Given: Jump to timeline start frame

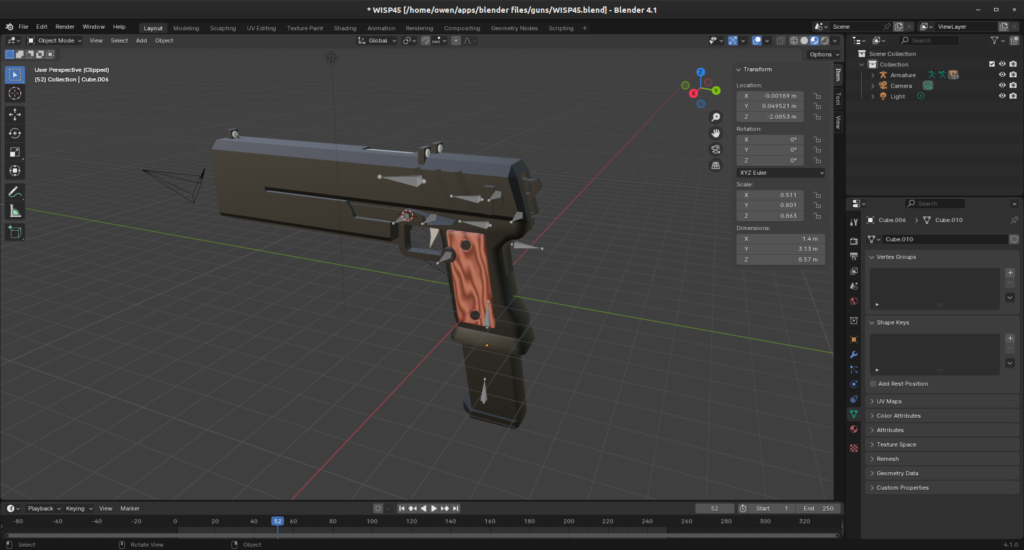Looking at the screenshot, I should pos(401,508).
